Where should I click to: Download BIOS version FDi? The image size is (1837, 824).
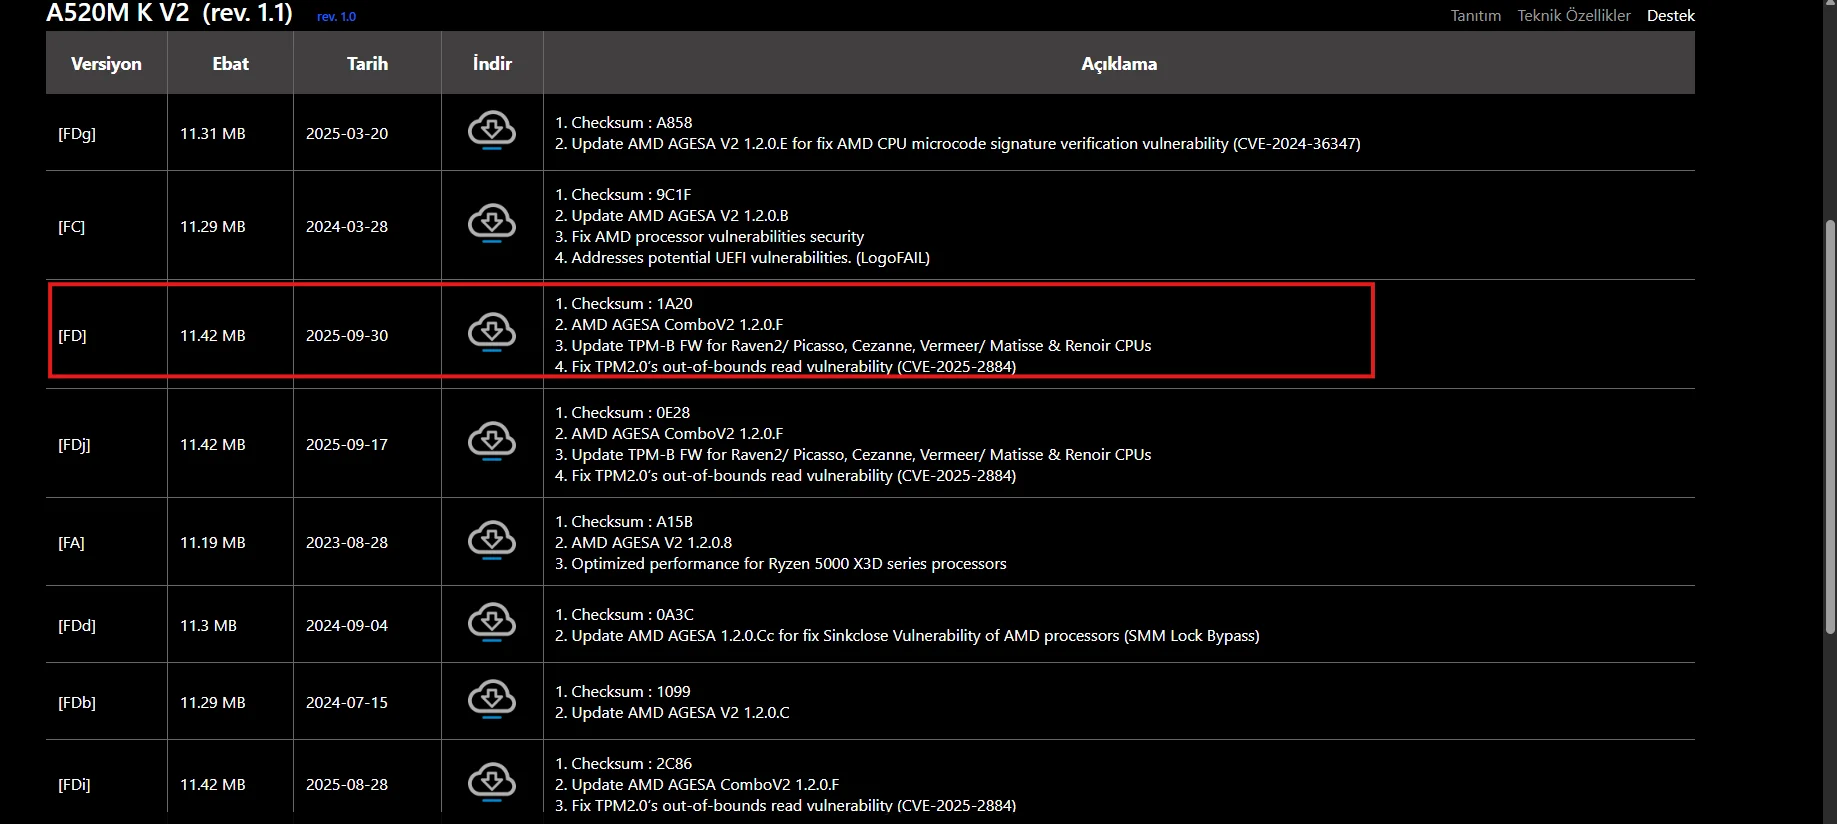[x=492, y=782]
